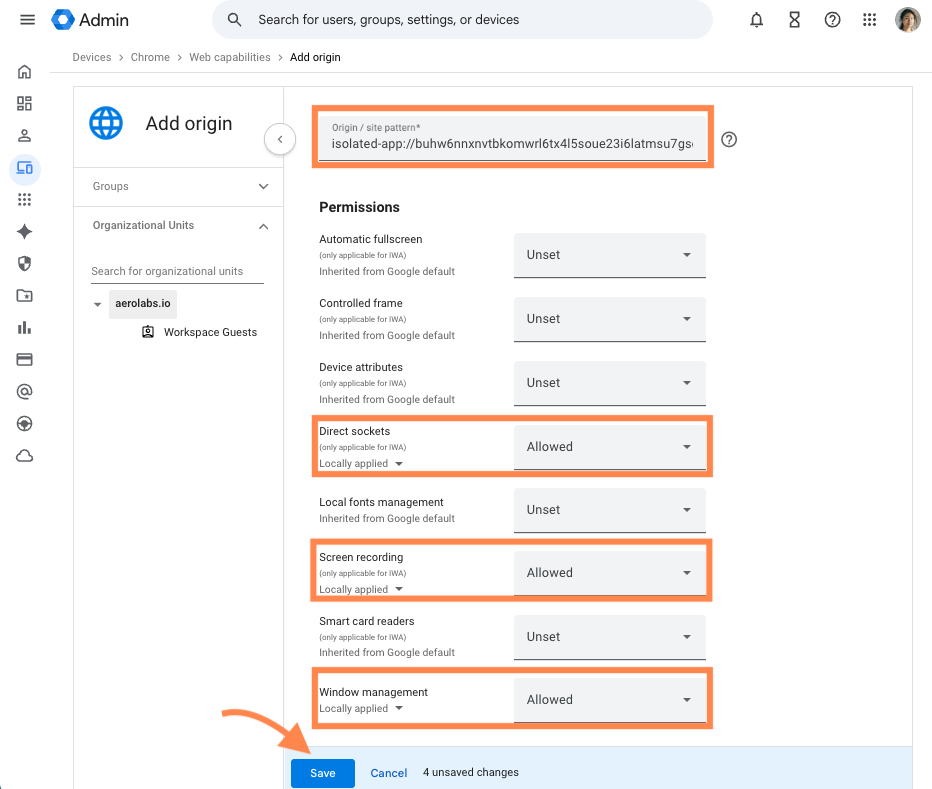This screenshot has height=789, width=932.
Task: Open the Automatic fullscreen permission dropdown
Action: 609,255
